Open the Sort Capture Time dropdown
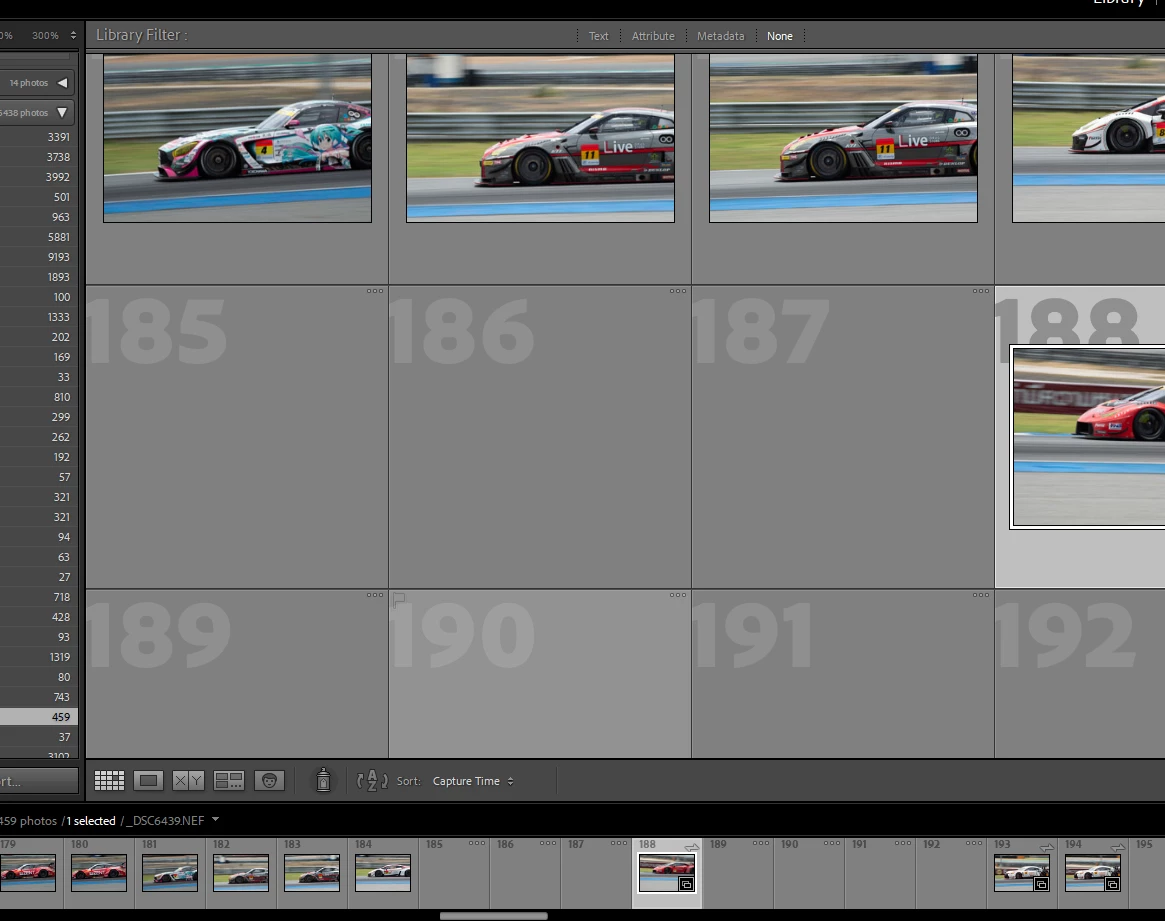Viewport: 1165px width, 921px height. (473, 781)
